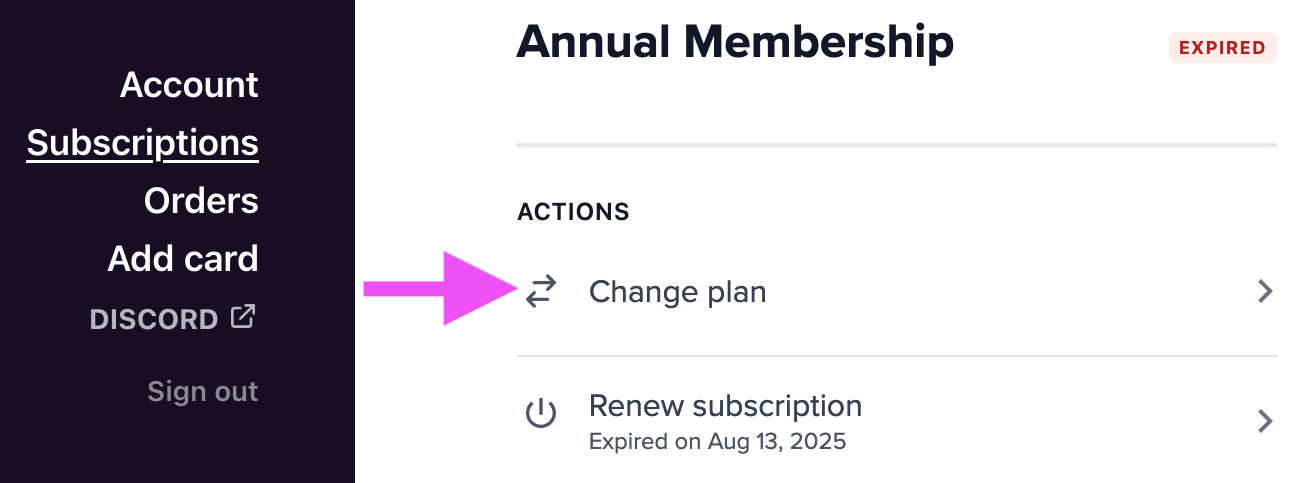Click the ACTIONS section label
This screenshot has width=1302, height=483.
[x=573, y=212]
